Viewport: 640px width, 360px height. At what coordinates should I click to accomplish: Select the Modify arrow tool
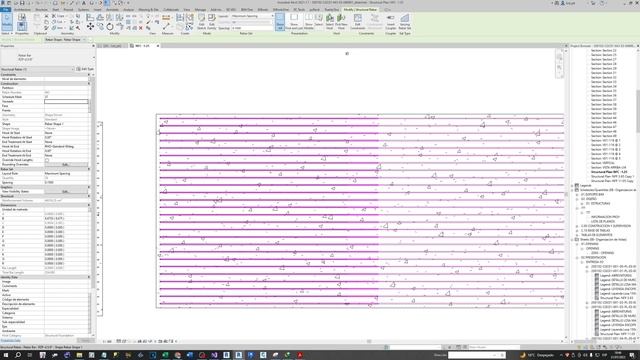[7, 22]
